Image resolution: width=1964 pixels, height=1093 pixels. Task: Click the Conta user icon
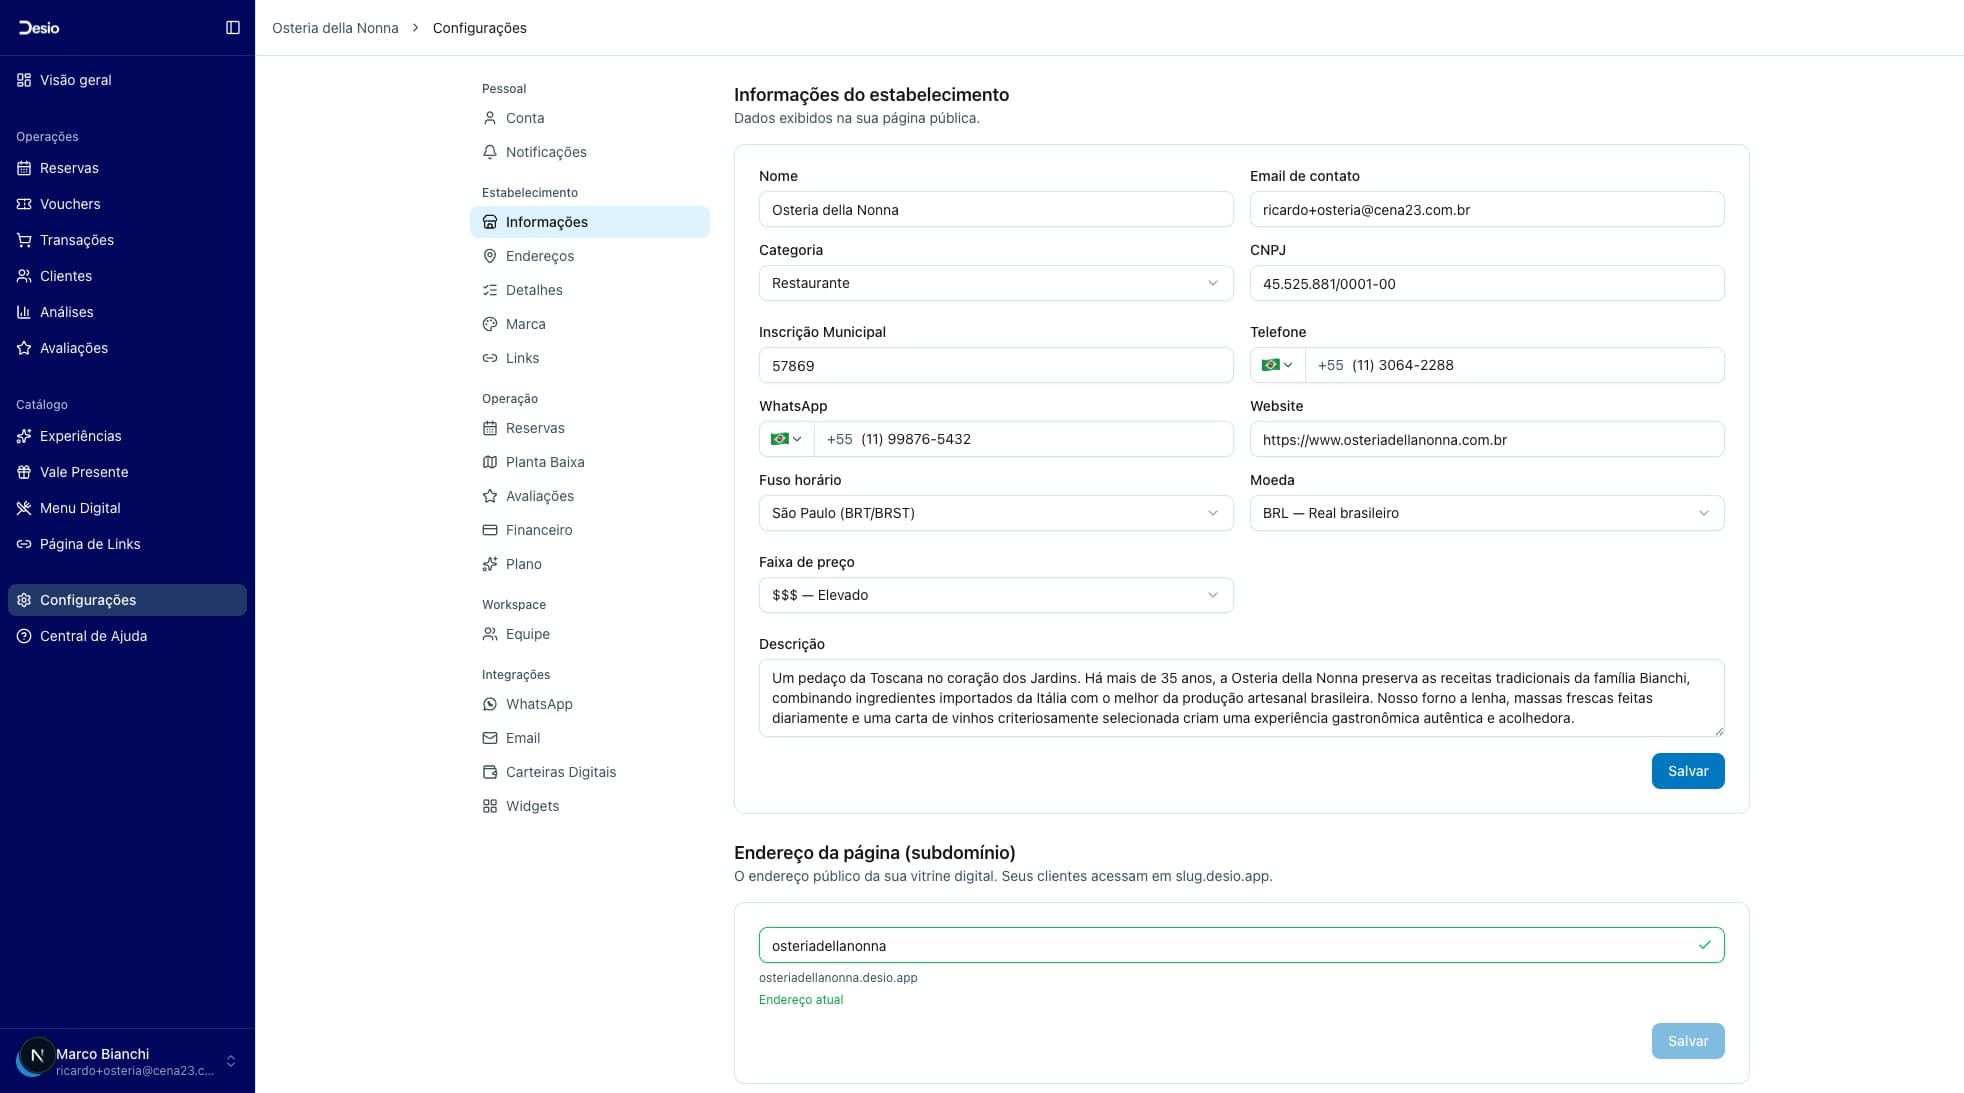[x=490, y=118]
